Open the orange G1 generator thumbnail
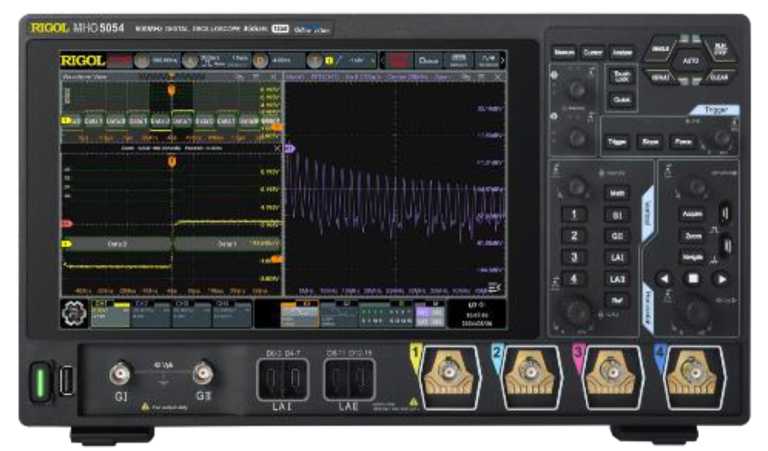This screenshot has width=768, height=451. coord(299,314)
